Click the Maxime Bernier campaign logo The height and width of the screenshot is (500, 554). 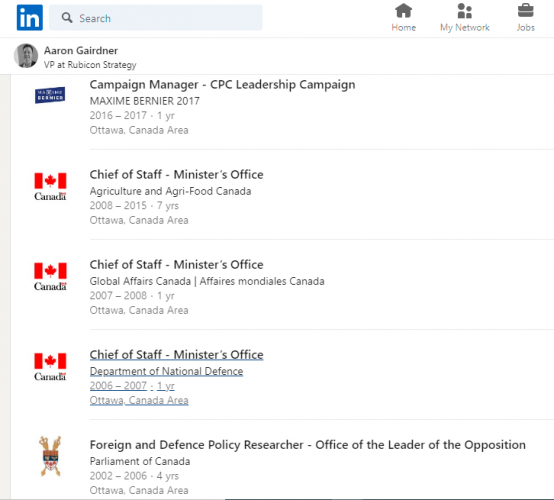tap(50, 95)
